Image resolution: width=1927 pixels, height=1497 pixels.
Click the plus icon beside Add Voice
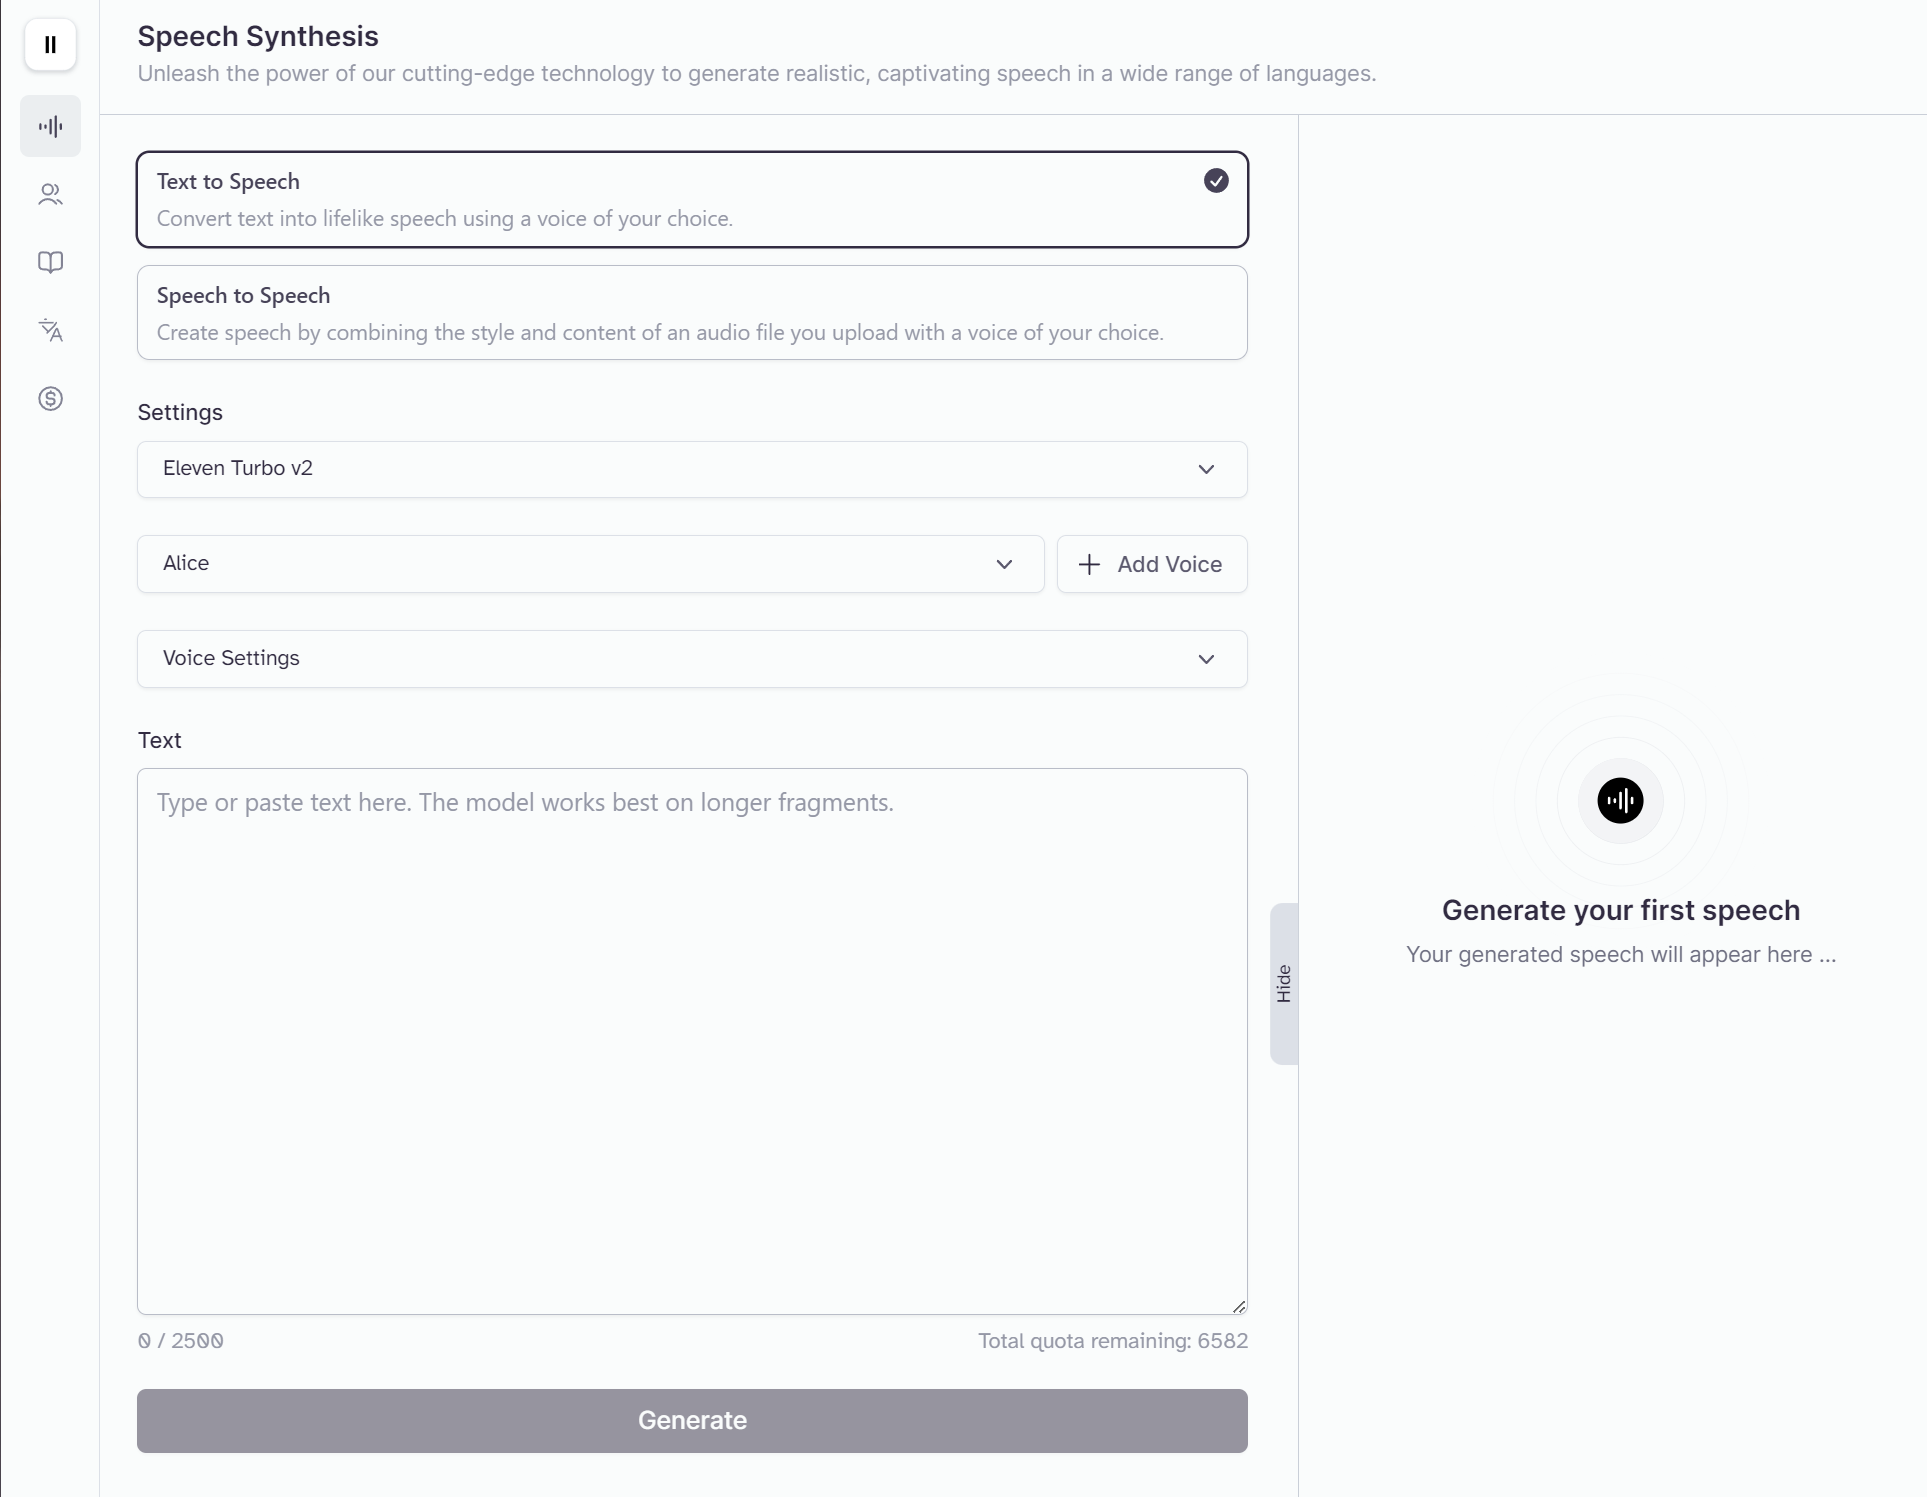pyautogui.click(x=1089, y=564)
